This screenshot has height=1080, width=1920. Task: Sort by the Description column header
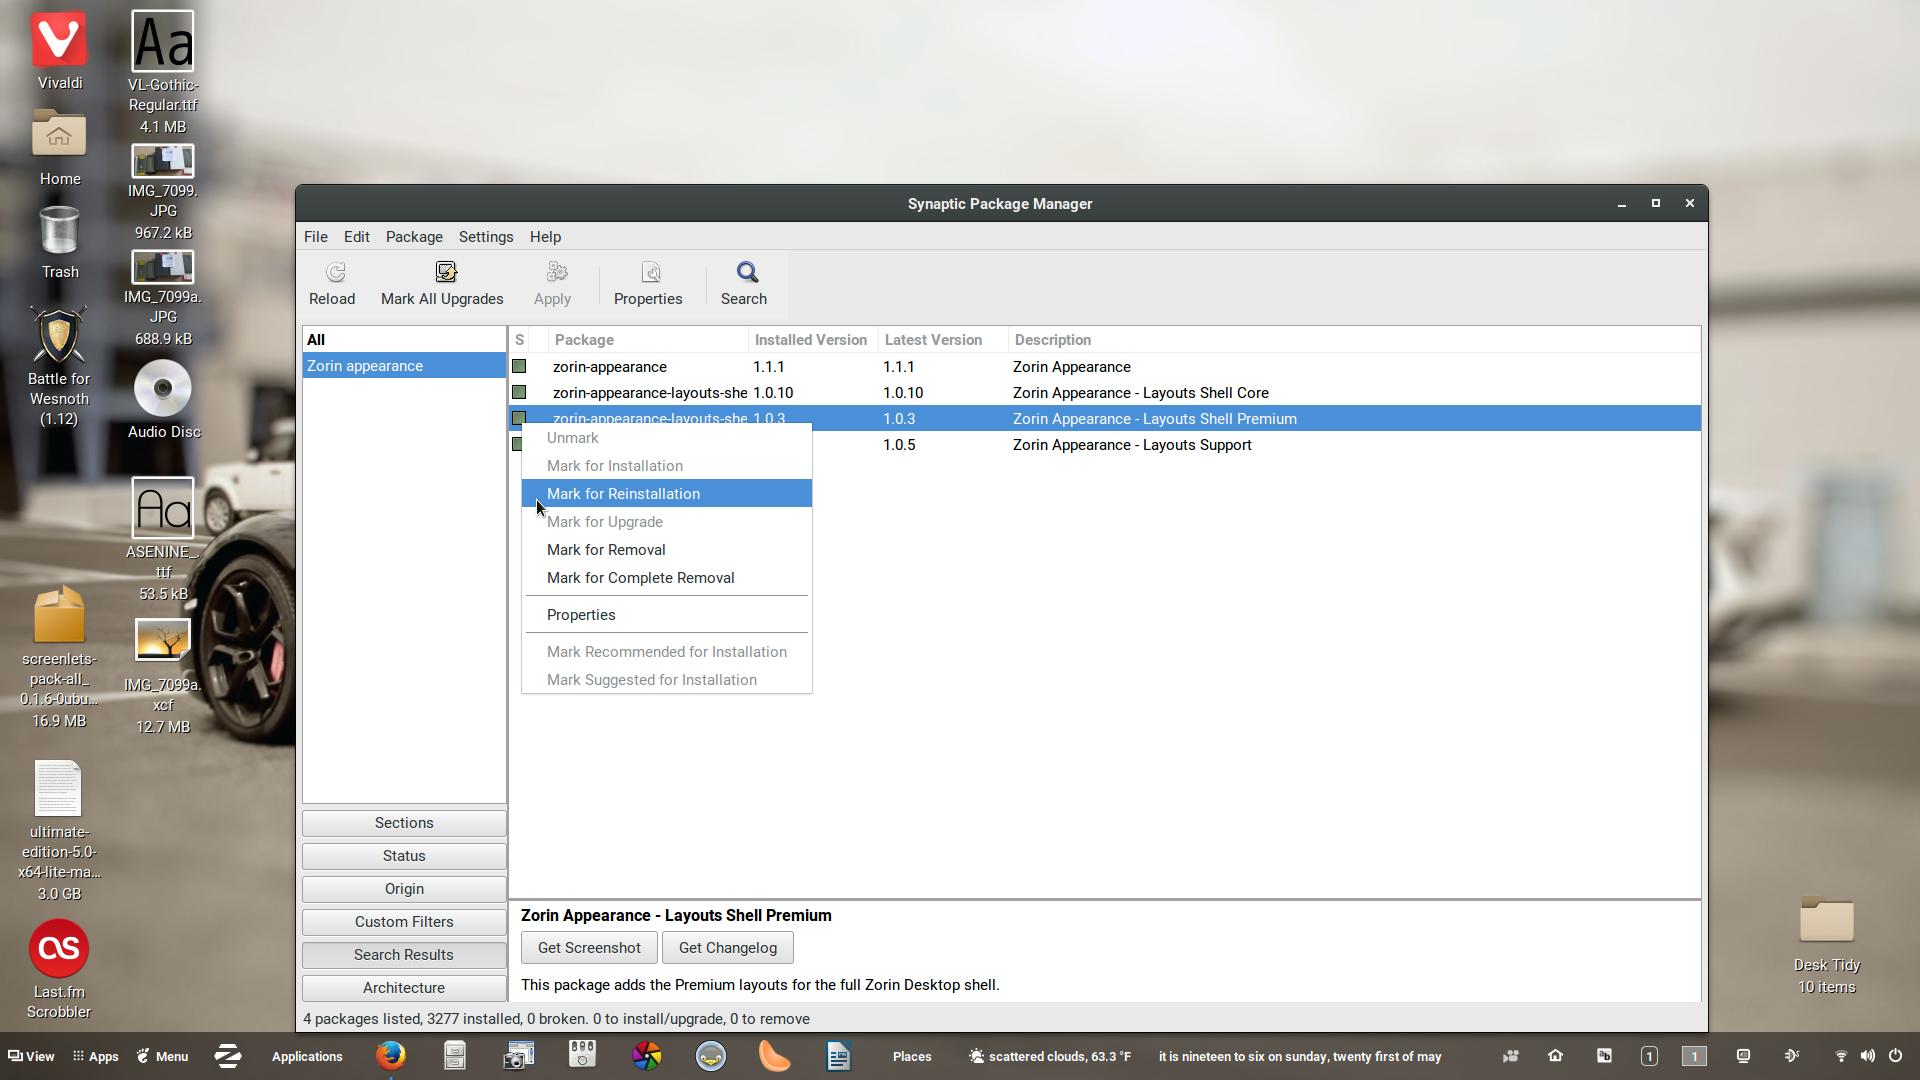click(x=1354, y=340)
